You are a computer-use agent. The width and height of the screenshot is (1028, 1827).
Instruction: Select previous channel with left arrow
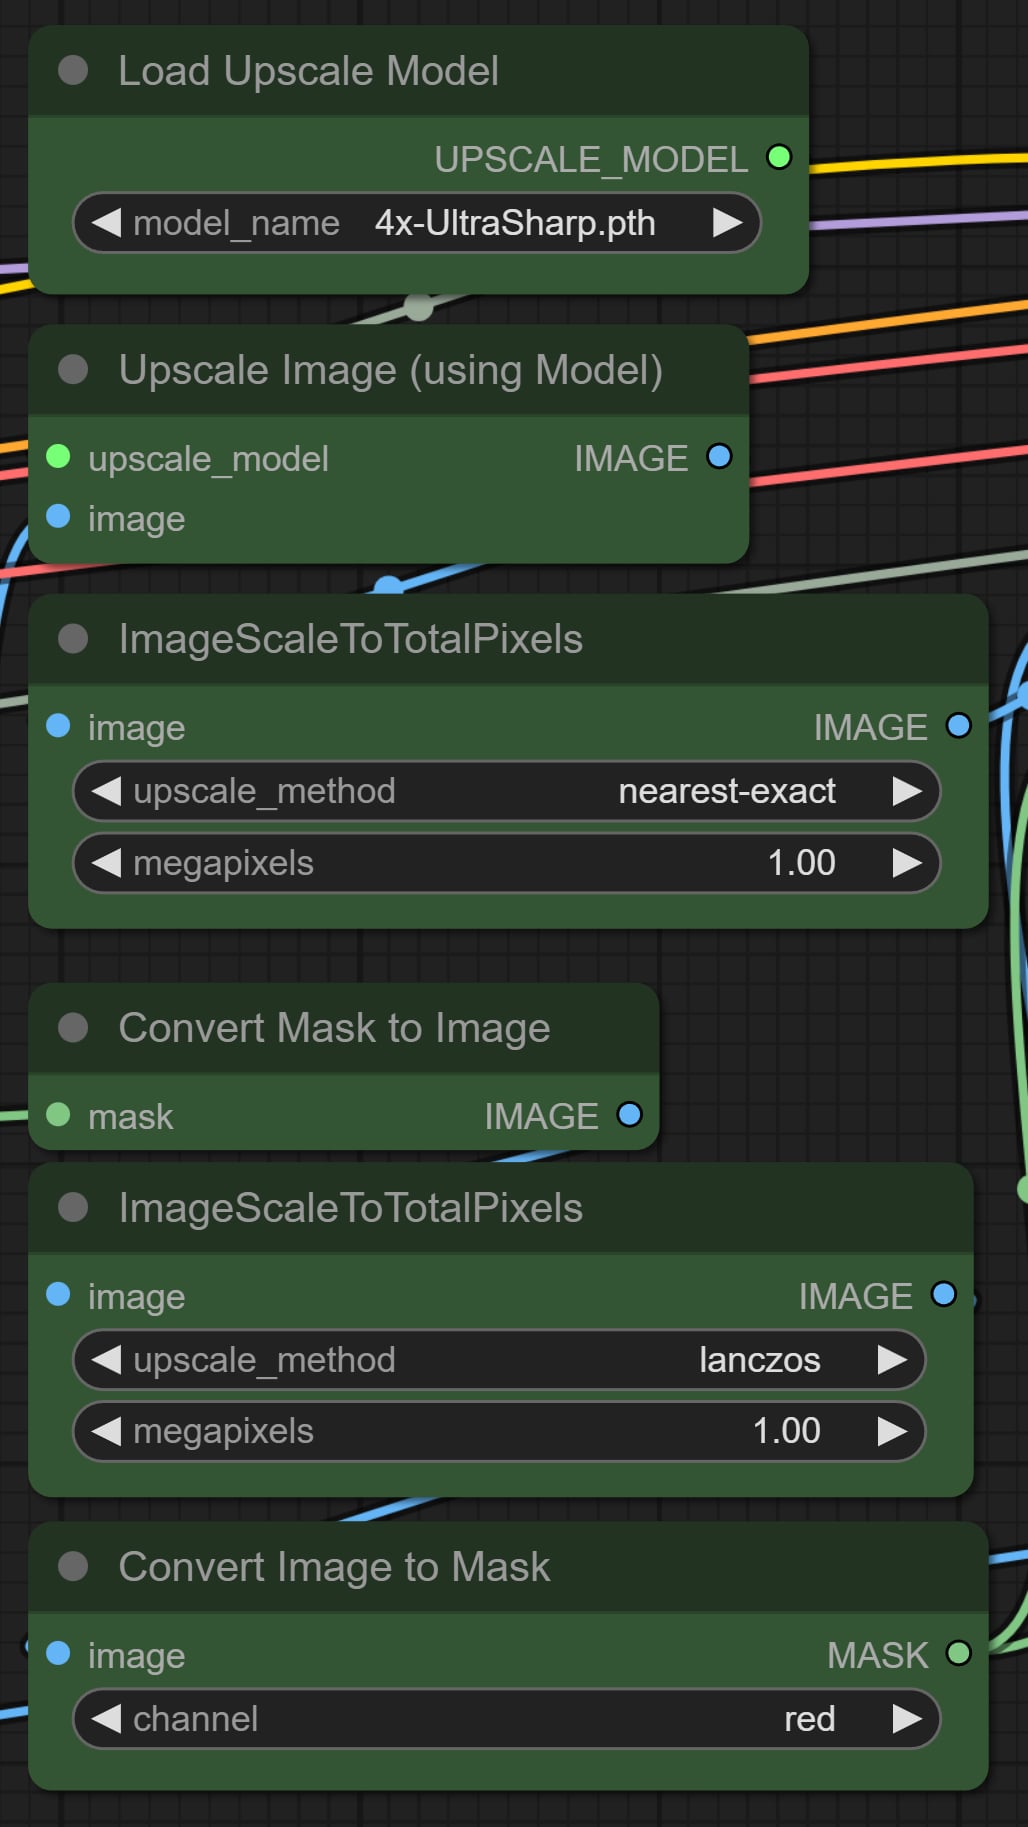106,1719
